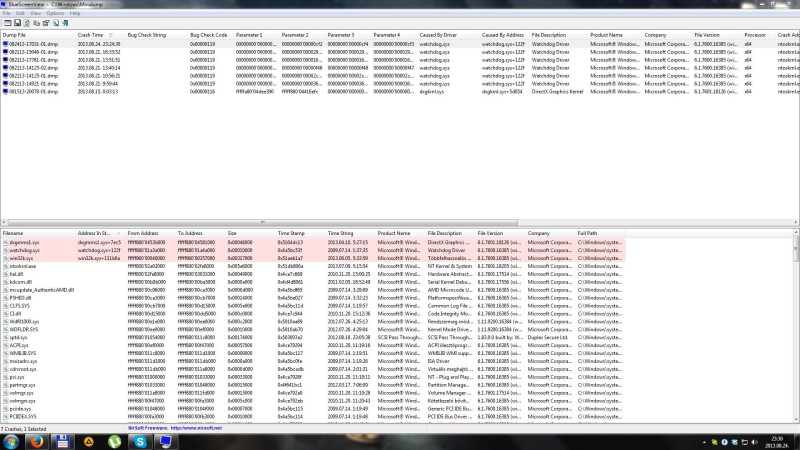
Task: Click the Copy Selected Items toolbar icon
Action: 36,23
